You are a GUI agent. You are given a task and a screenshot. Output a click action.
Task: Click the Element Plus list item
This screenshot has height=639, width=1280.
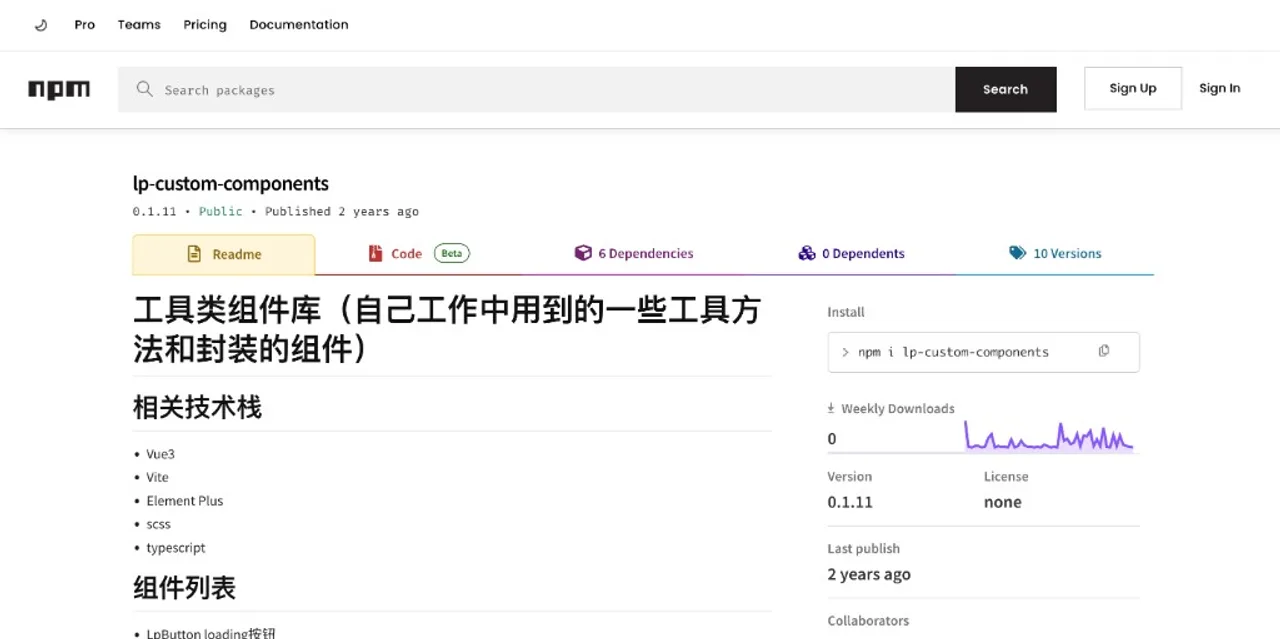click(185, 501)
